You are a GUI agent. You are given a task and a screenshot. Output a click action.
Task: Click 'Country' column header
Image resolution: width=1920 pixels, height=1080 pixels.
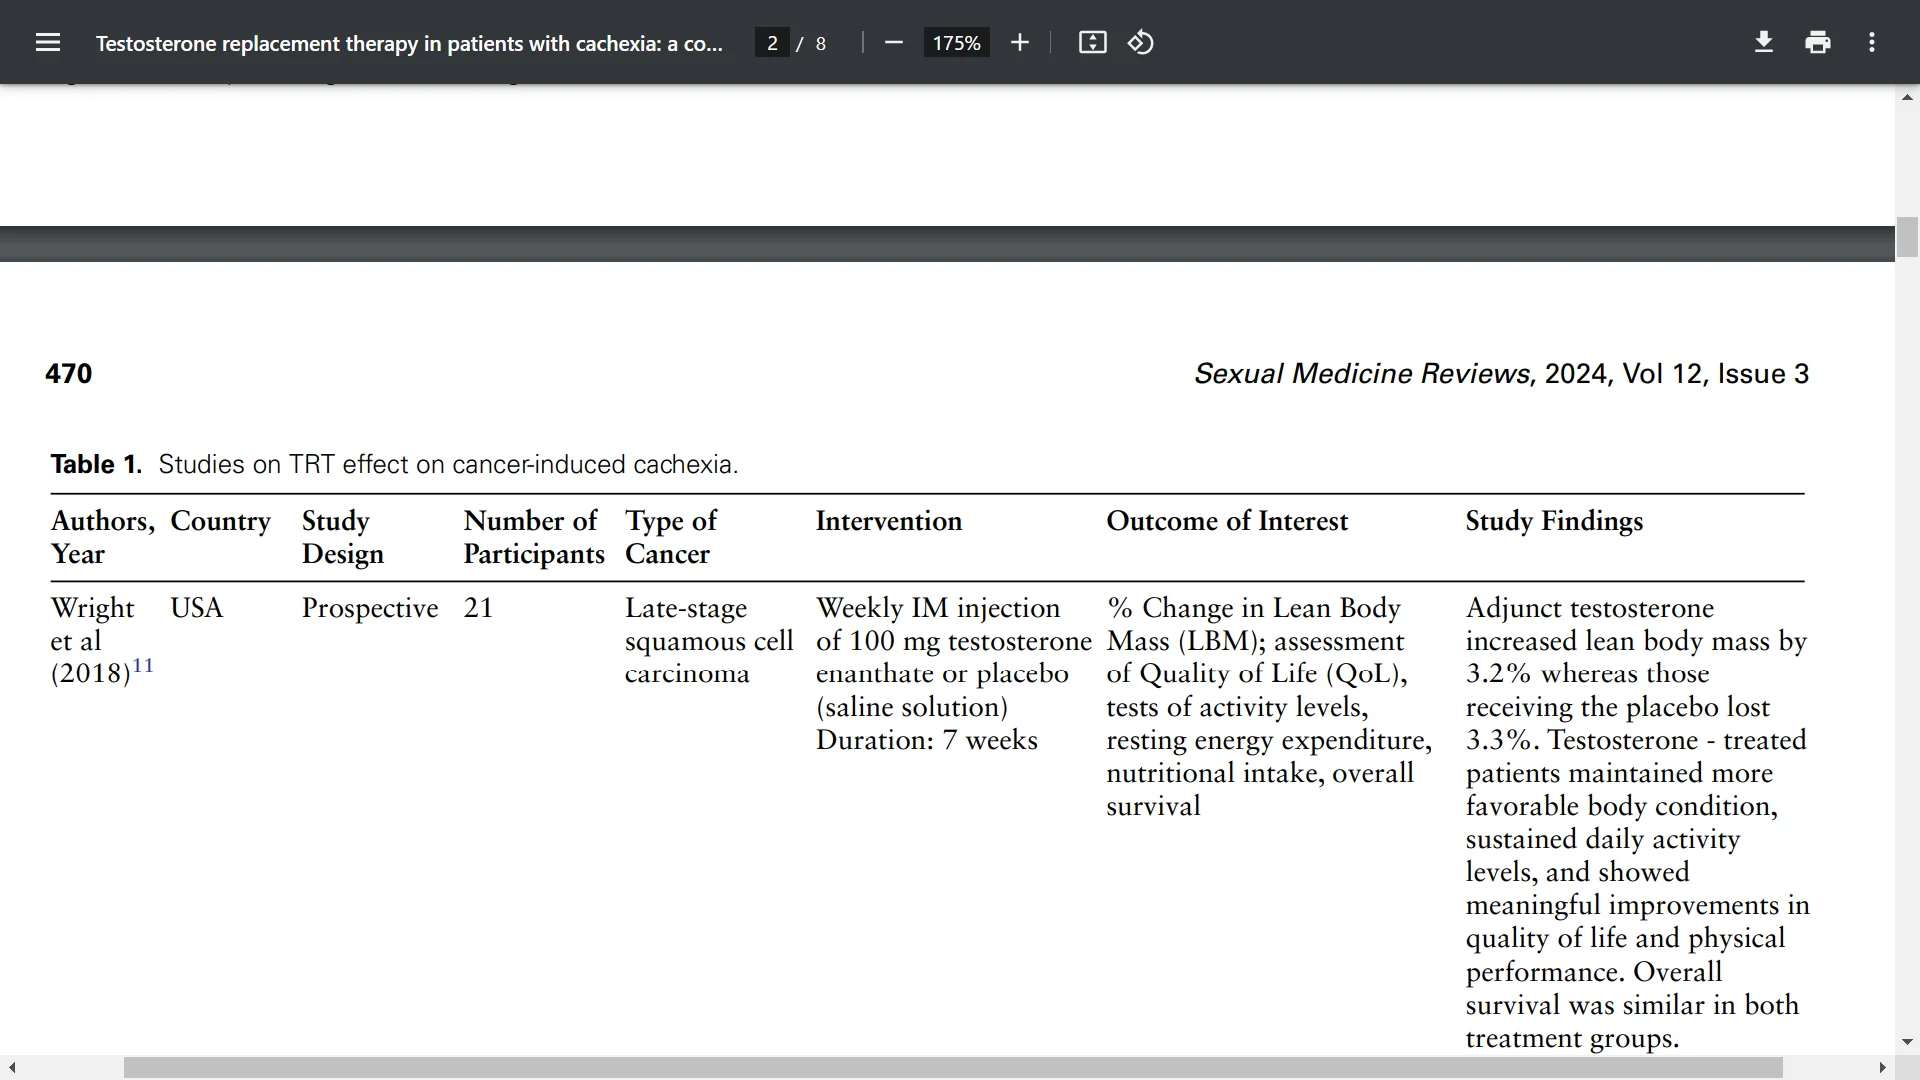pyautogui.click(x=220, y=521)
